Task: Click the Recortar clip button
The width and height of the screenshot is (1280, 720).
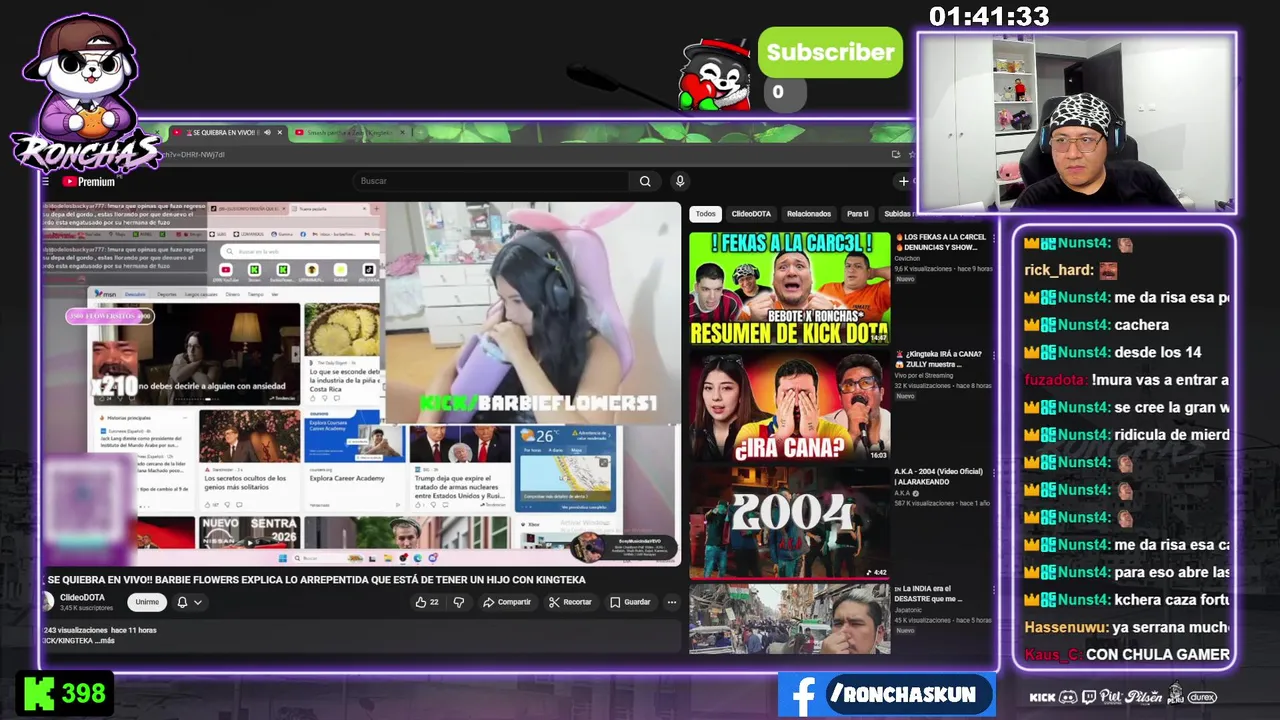Action: tap(571, 602)
